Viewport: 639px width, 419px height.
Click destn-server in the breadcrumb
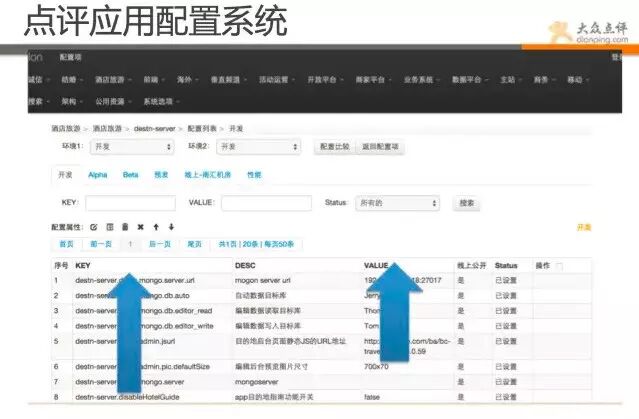click(154, 129)
